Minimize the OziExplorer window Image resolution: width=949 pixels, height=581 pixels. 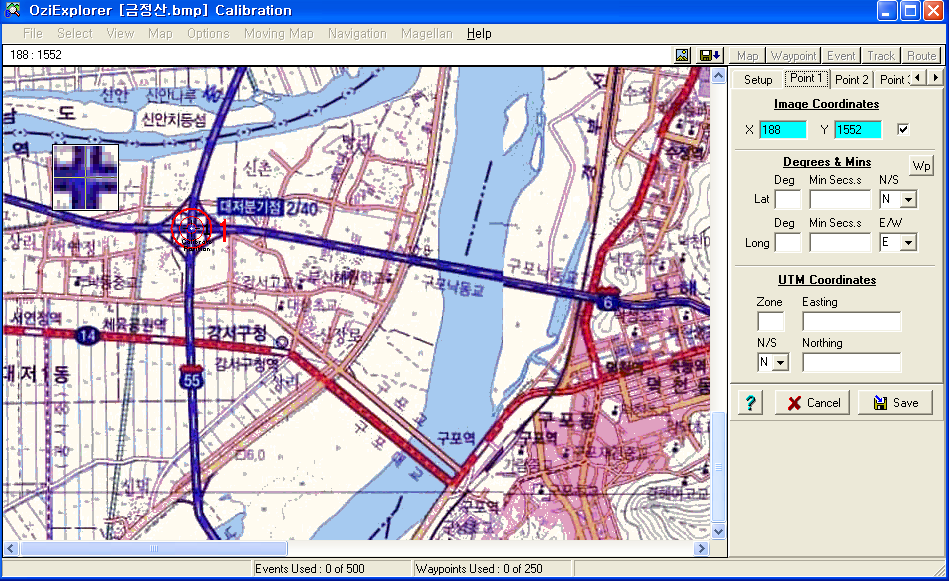887,11
